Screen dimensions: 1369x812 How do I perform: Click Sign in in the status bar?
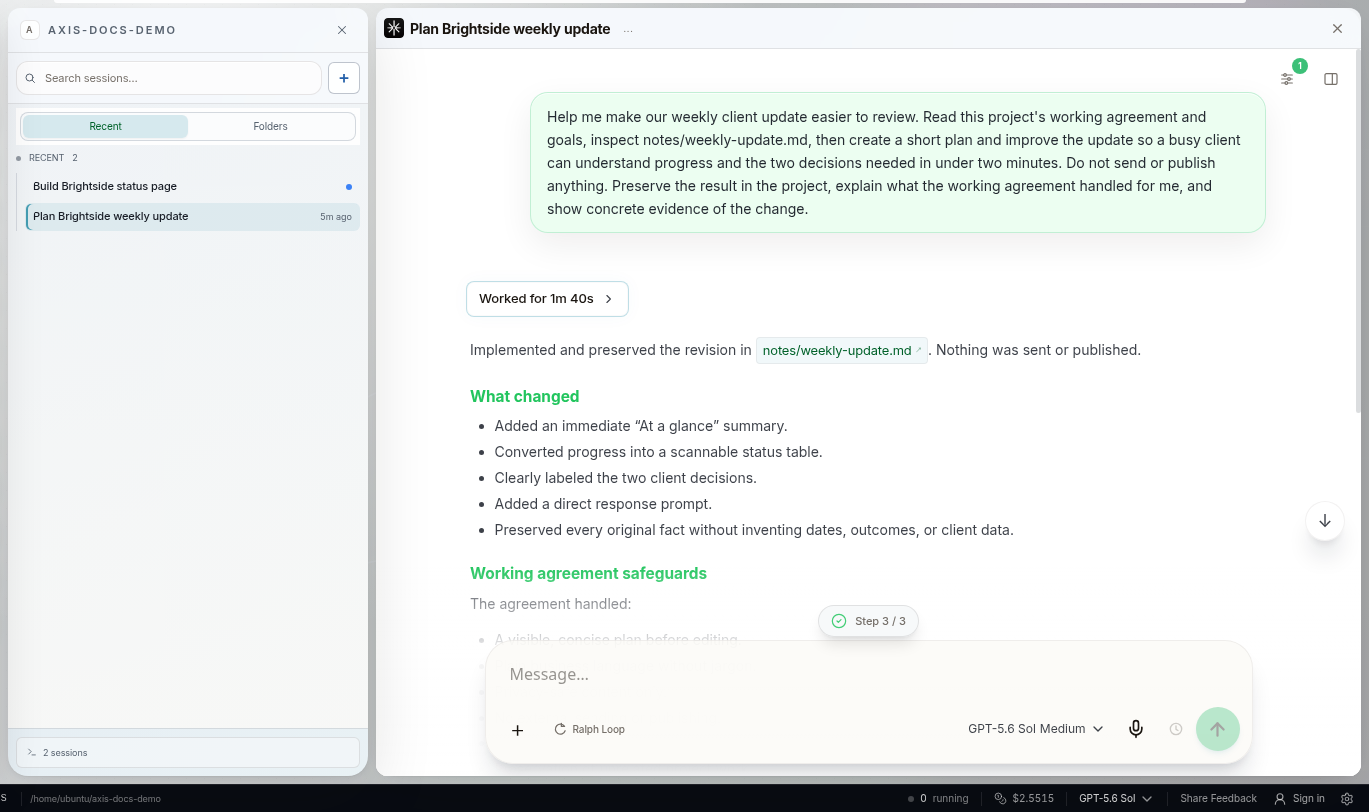coord(1300,799)
